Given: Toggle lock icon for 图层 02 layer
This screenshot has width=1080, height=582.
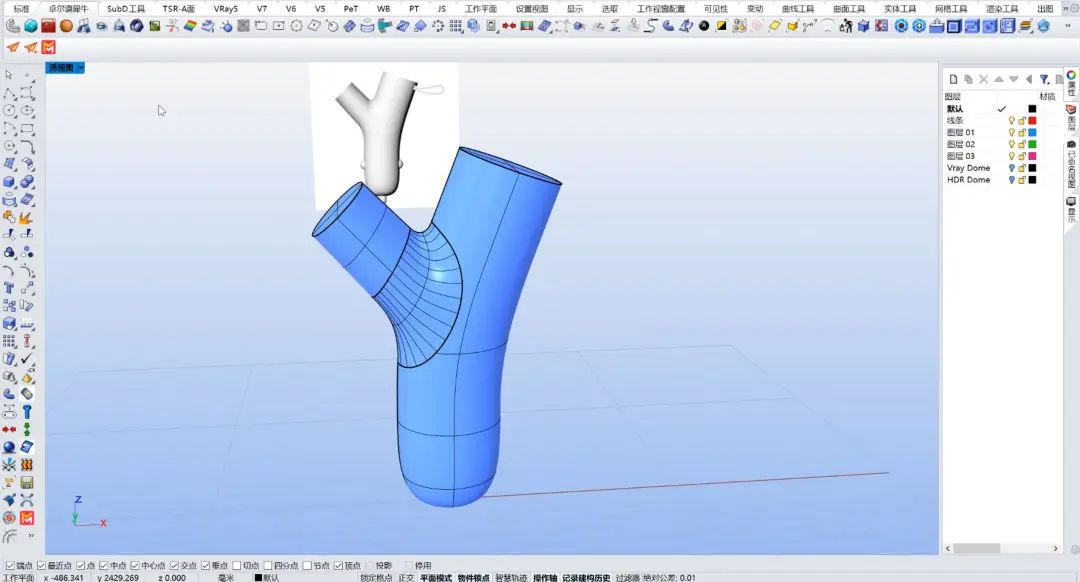Looking at the screenshot, I should pos(1021,144).
